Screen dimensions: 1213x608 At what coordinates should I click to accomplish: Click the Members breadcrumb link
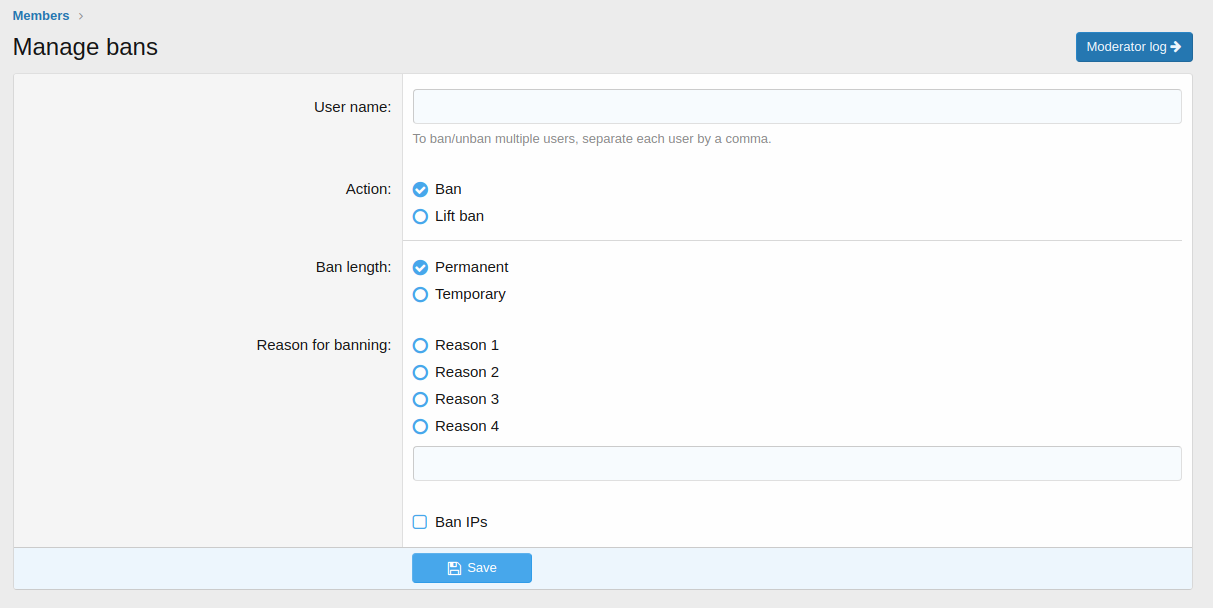41,16
